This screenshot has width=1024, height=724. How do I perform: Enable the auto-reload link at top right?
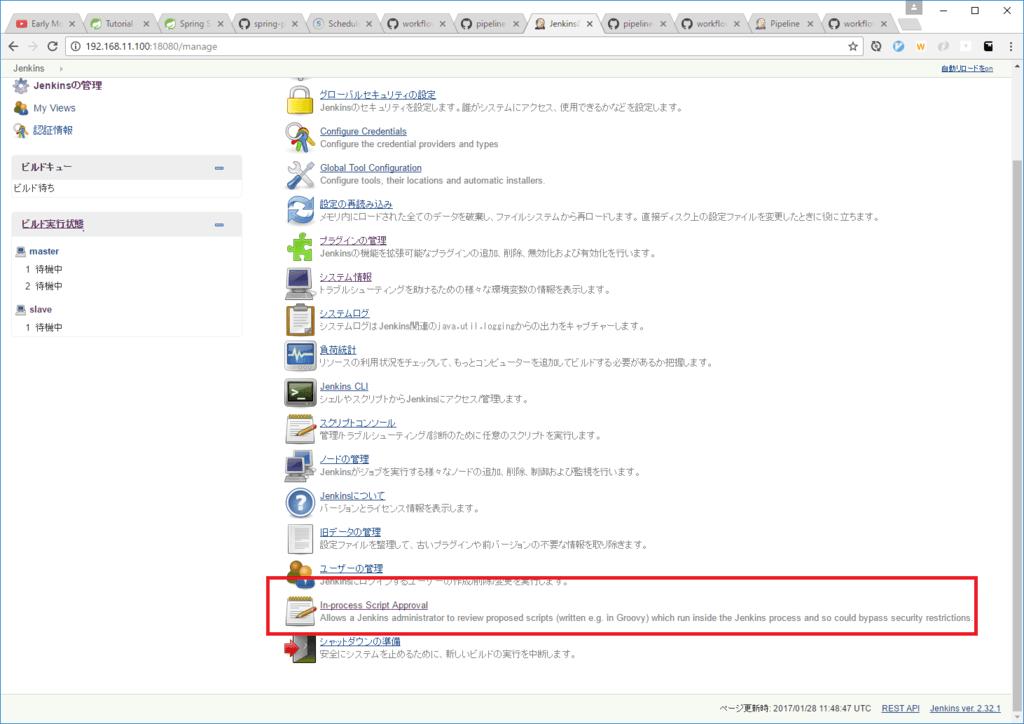(x=967, y=69)
